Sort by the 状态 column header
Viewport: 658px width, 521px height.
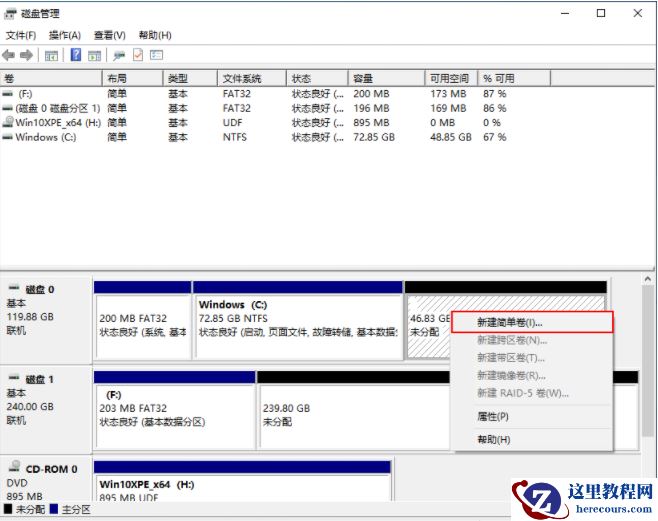317,78
